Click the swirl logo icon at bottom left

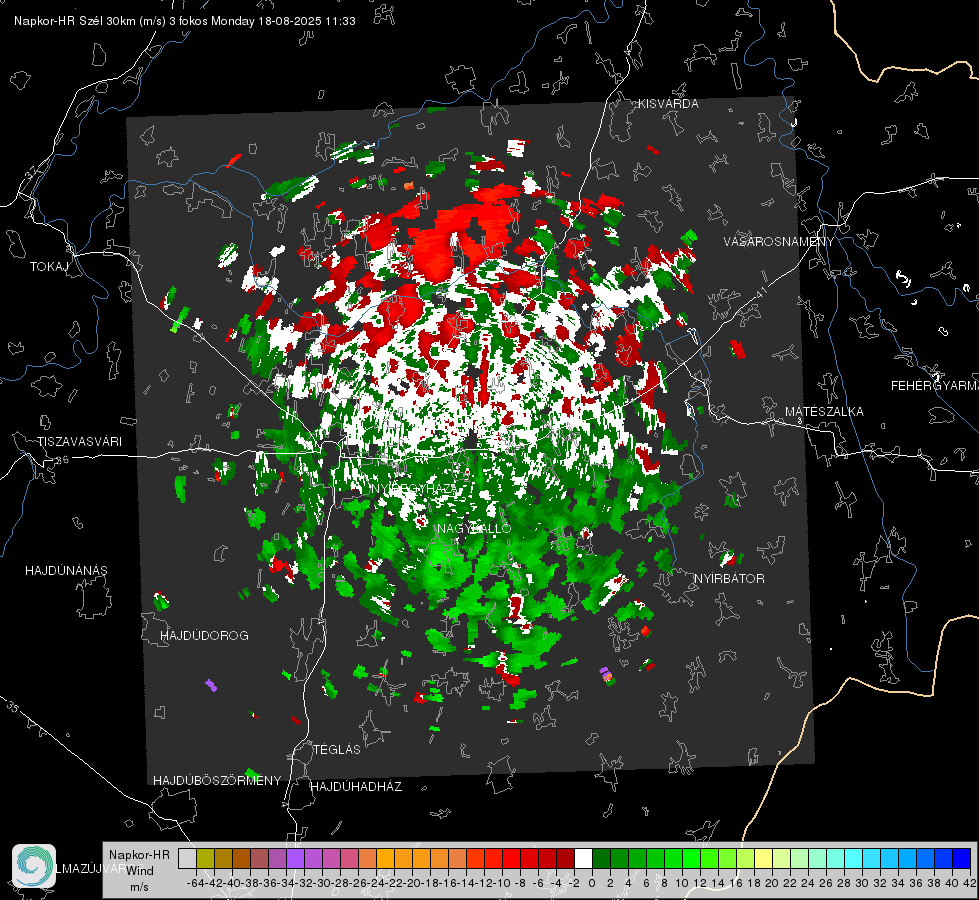(x=34, y=866)
